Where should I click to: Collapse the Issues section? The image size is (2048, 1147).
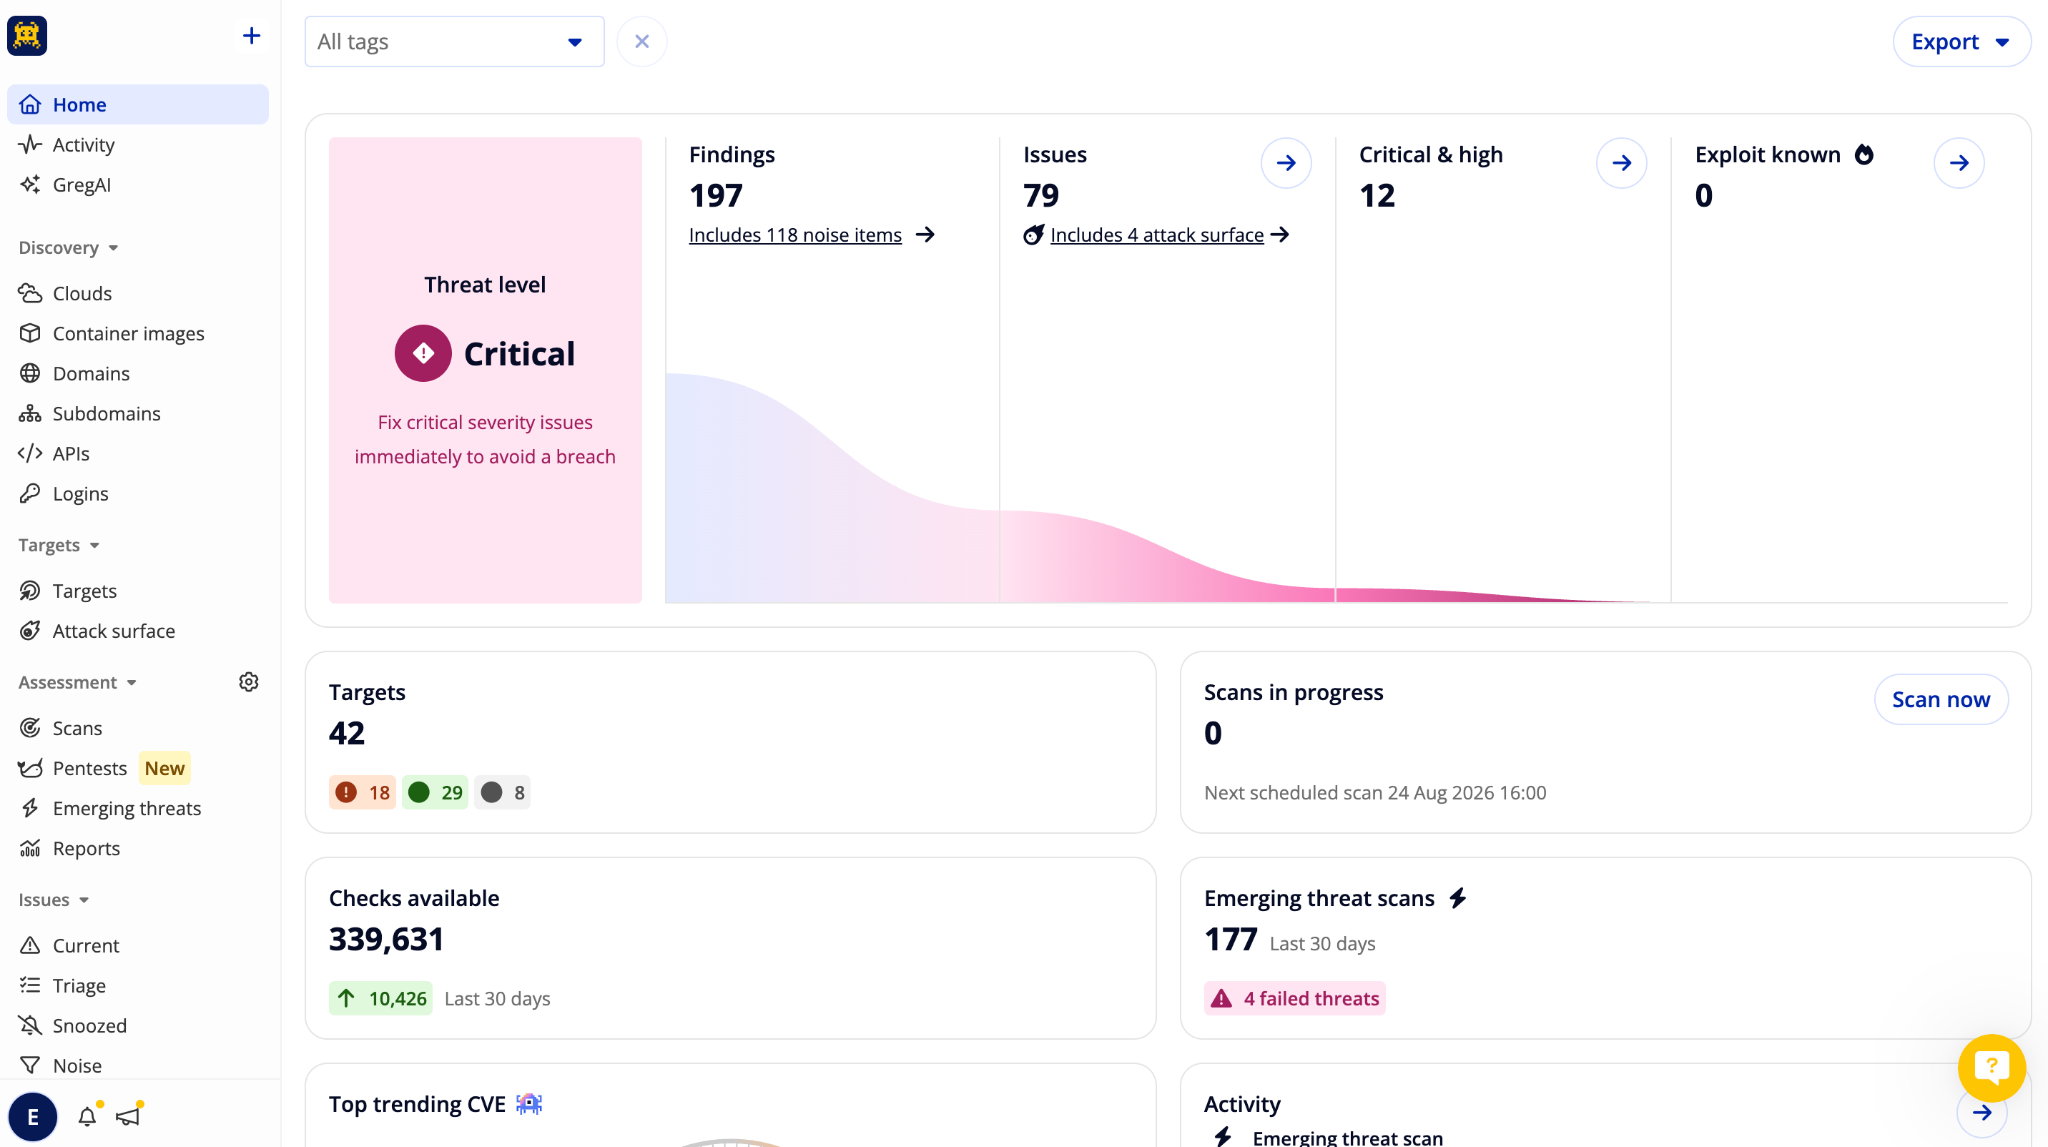(54, 899)
